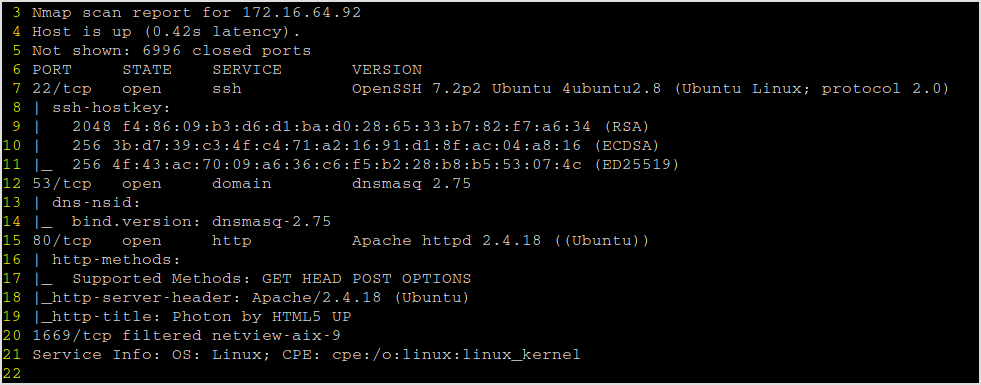Viewport: 981px width, 385px height.
Task: Click the 80/tcp port entry
Action: coord(62,240)
